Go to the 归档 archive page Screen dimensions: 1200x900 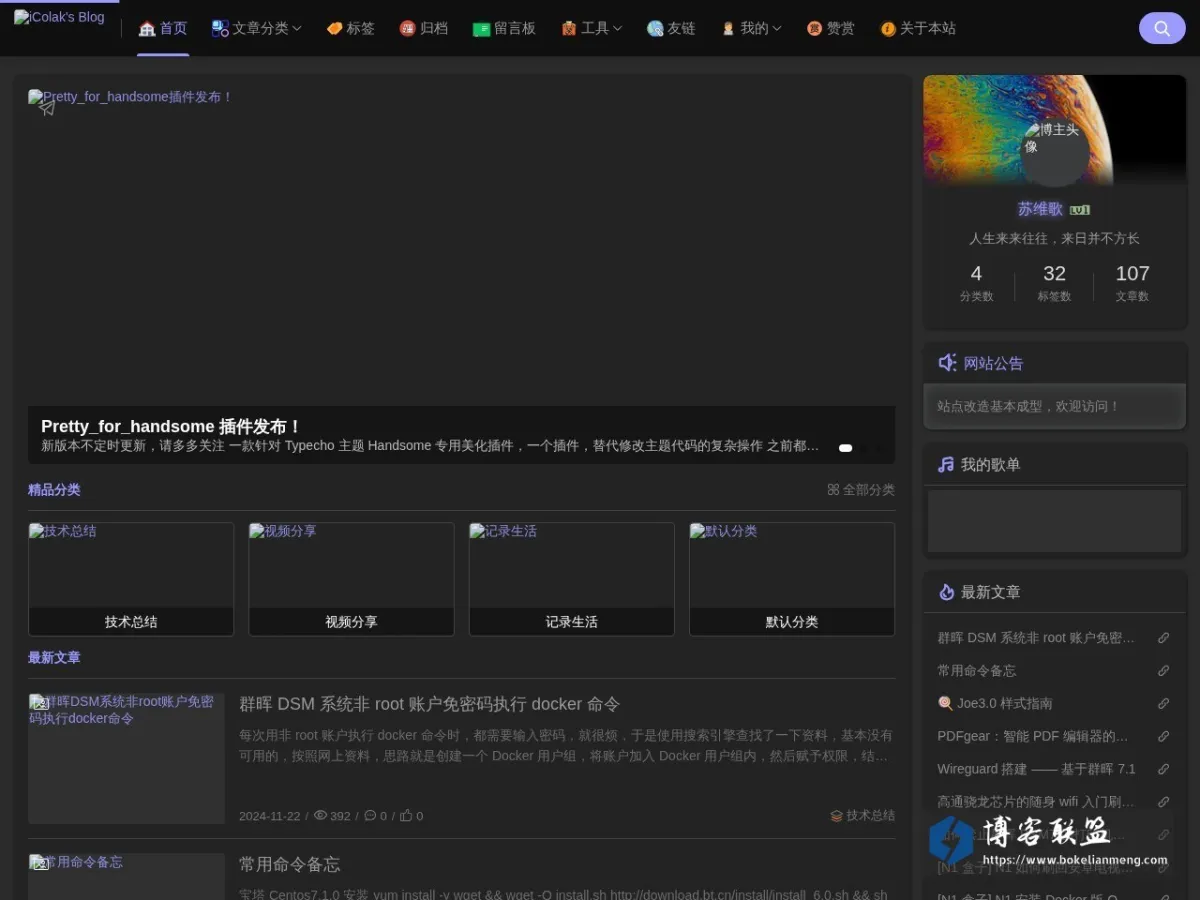tap(423, 28)
